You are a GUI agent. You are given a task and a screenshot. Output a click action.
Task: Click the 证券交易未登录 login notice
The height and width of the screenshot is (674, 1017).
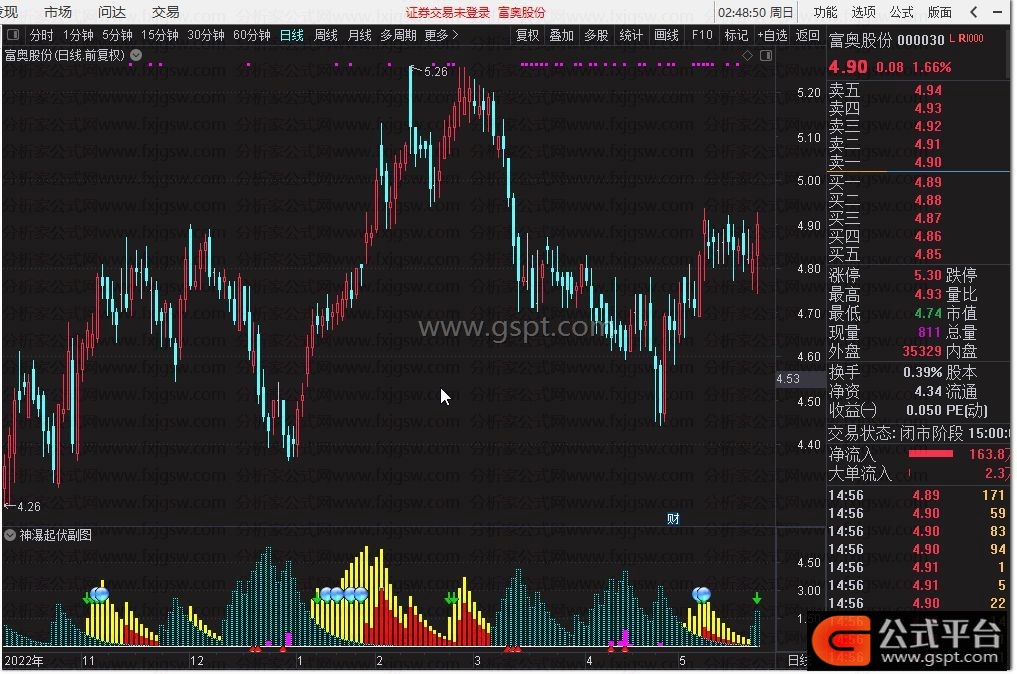point(448,12)
